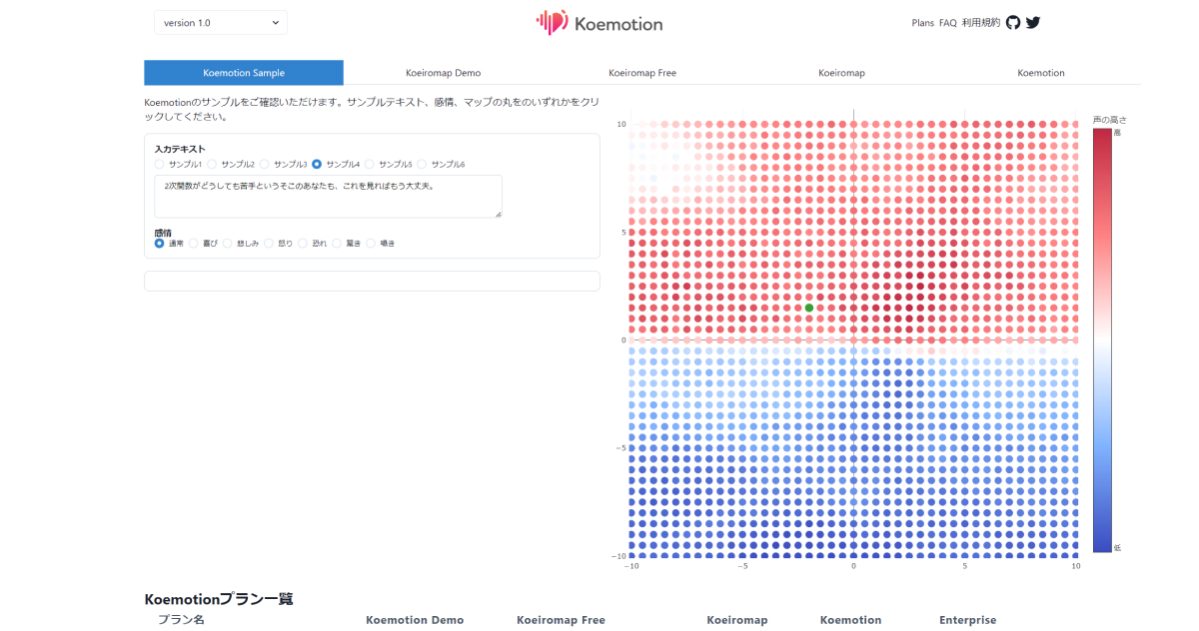The image size is (1199, 631).
Task: Click the Koemotion logo in the header
Action: coord(599,23)
